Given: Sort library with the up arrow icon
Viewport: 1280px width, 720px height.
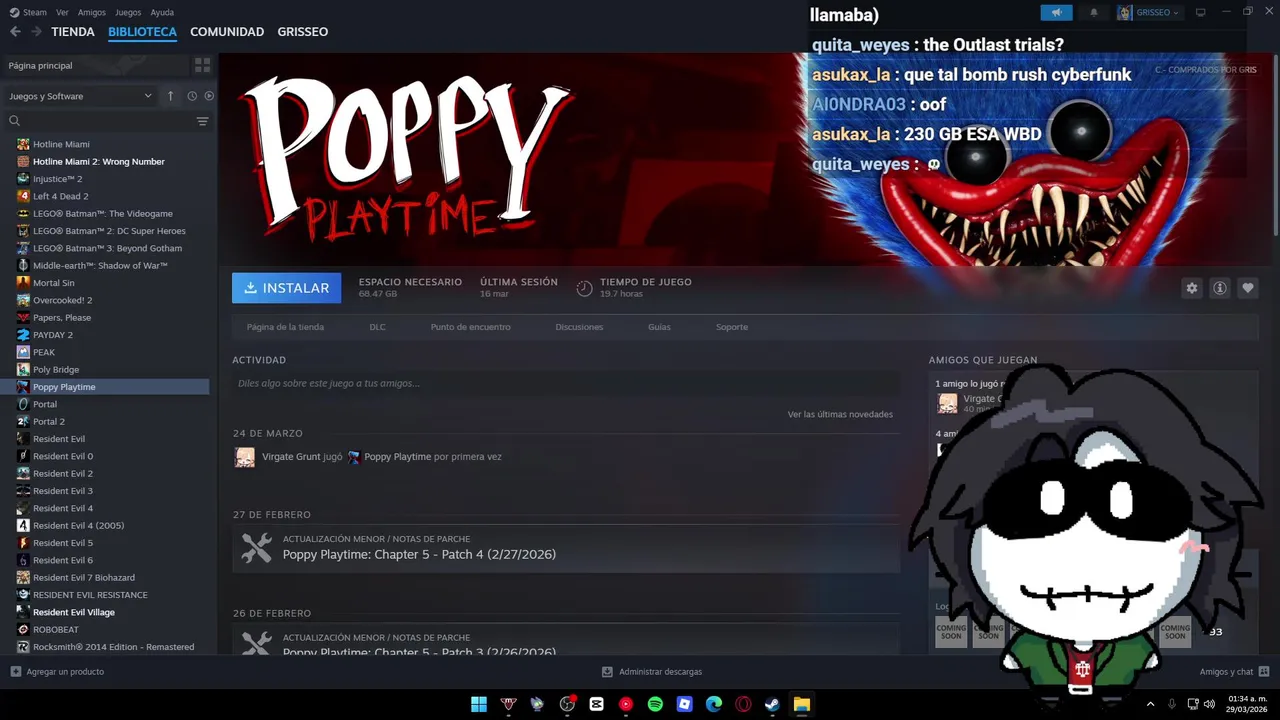Looking at the screenshot, I should (170, 96).
